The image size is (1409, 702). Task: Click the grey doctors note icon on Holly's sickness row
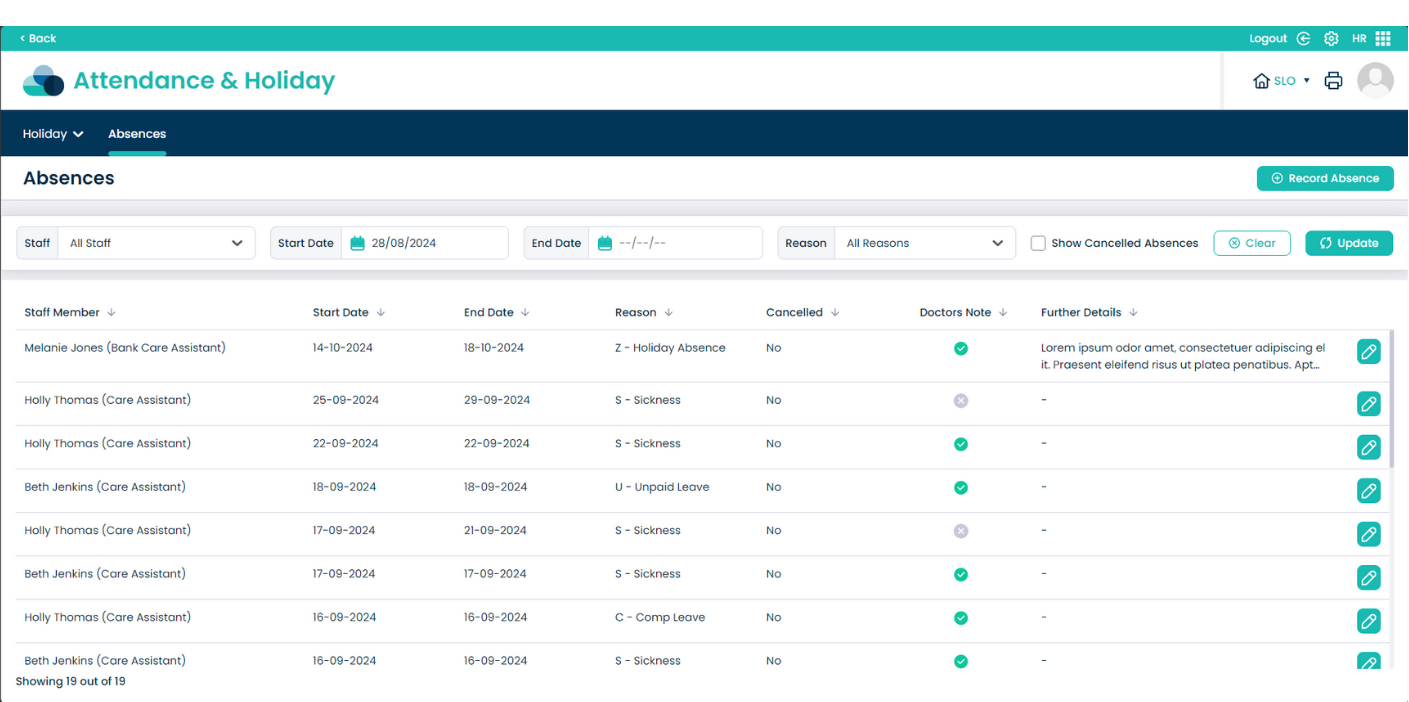point(961,400)
